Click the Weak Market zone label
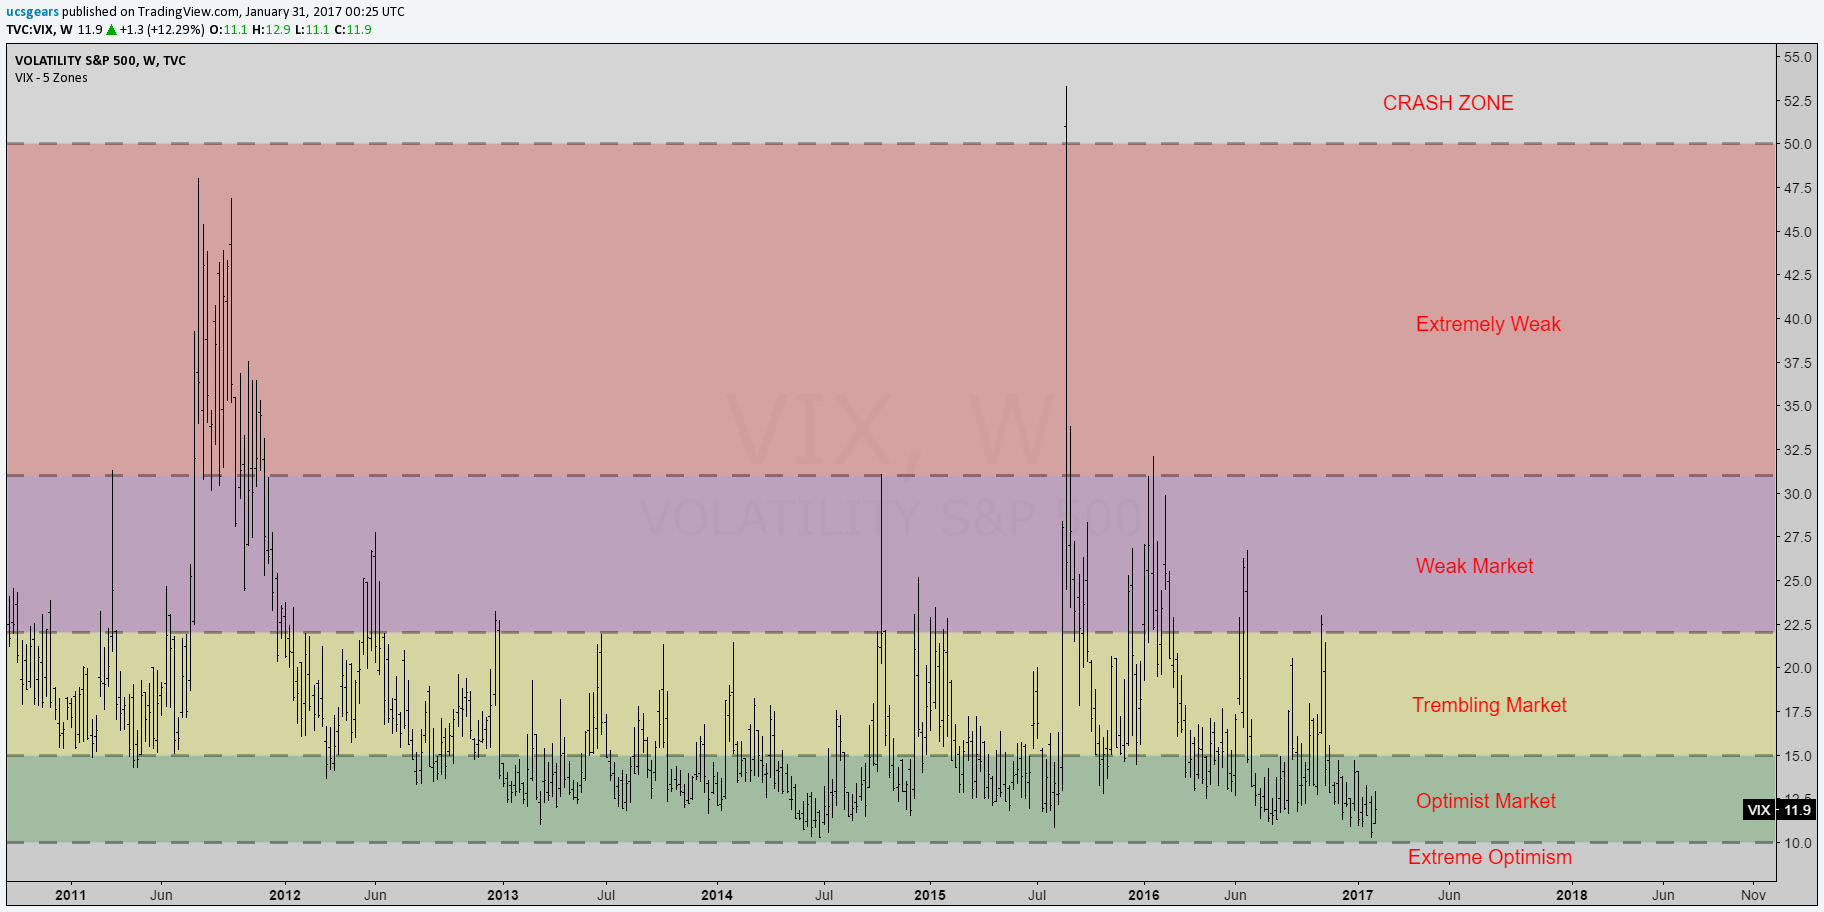Image resolution: width=1824 pixels, height=912 pixels. click(x=1474, y=566)
